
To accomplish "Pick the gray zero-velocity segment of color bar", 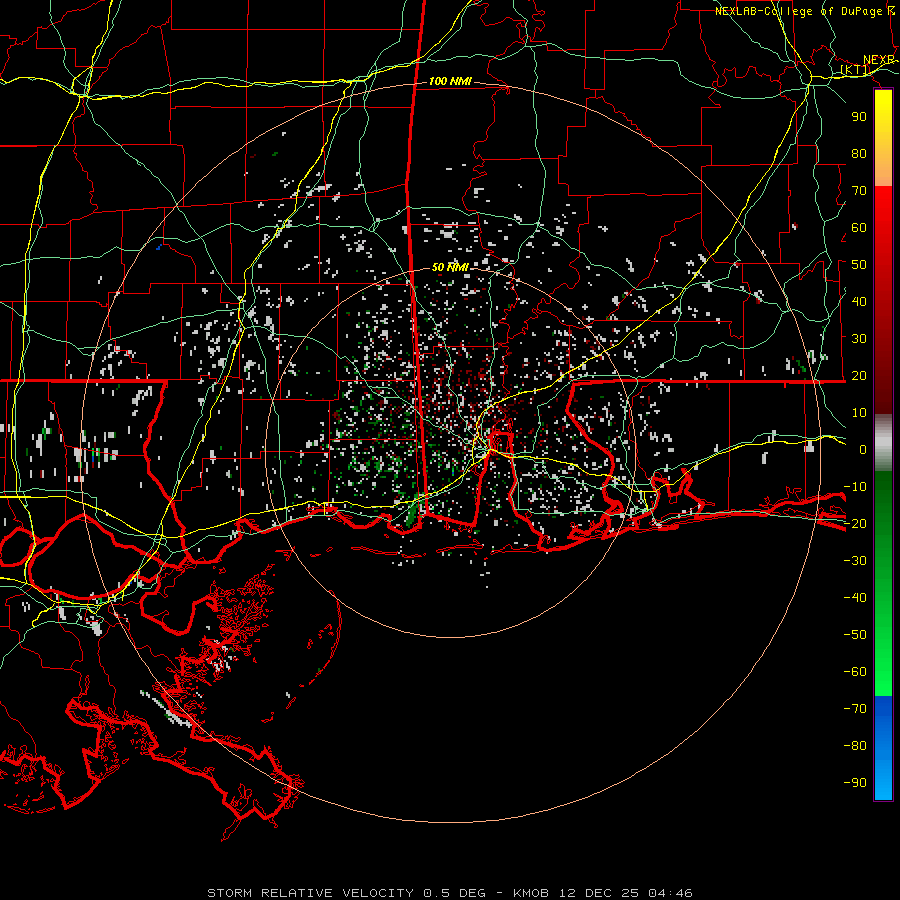I will (883, 443).
